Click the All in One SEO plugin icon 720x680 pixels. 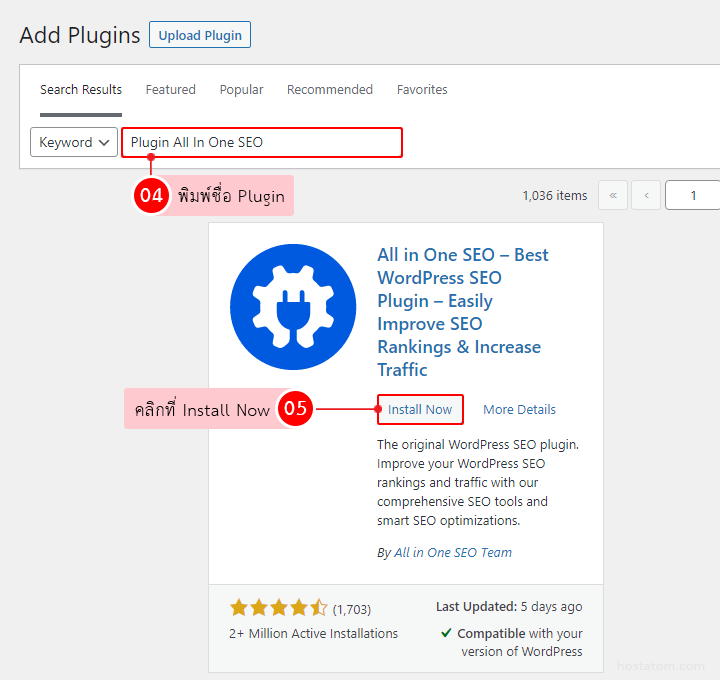pos(293,306)
